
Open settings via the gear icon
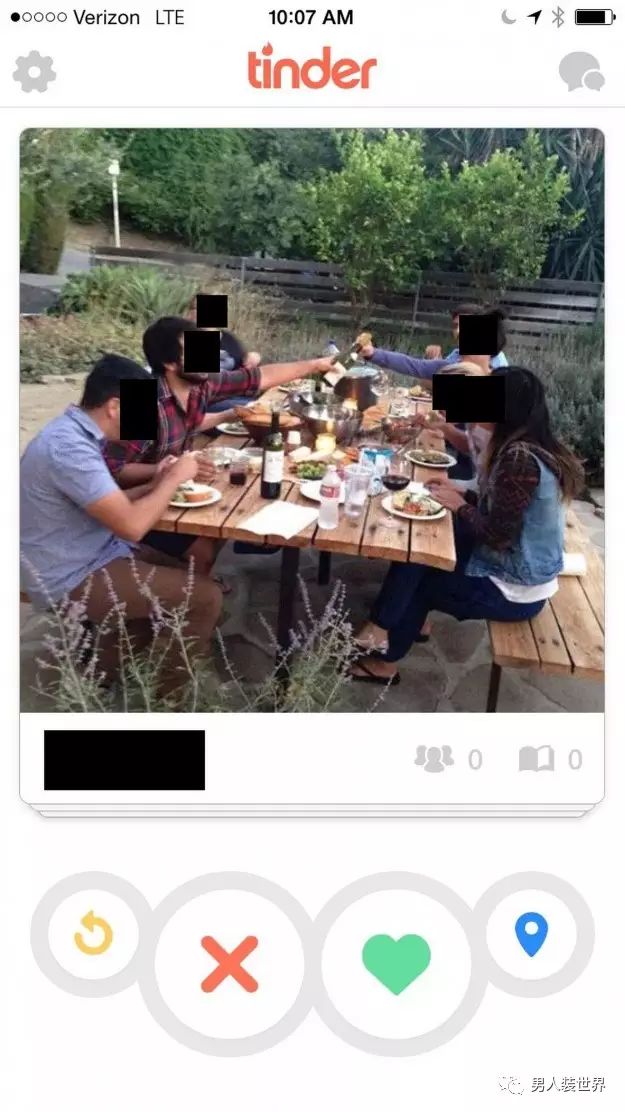pos(34,72)
